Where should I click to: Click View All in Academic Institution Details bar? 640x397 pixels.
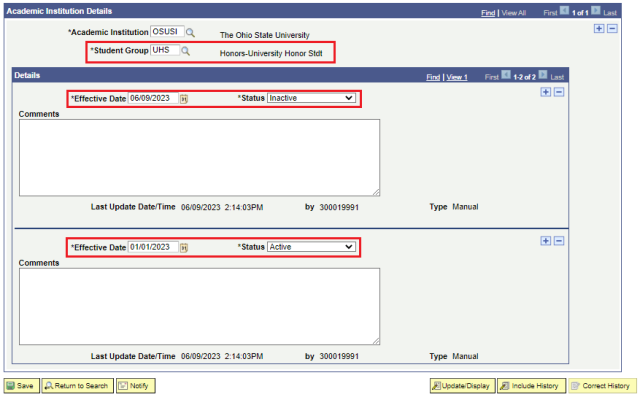click(513, 13)
